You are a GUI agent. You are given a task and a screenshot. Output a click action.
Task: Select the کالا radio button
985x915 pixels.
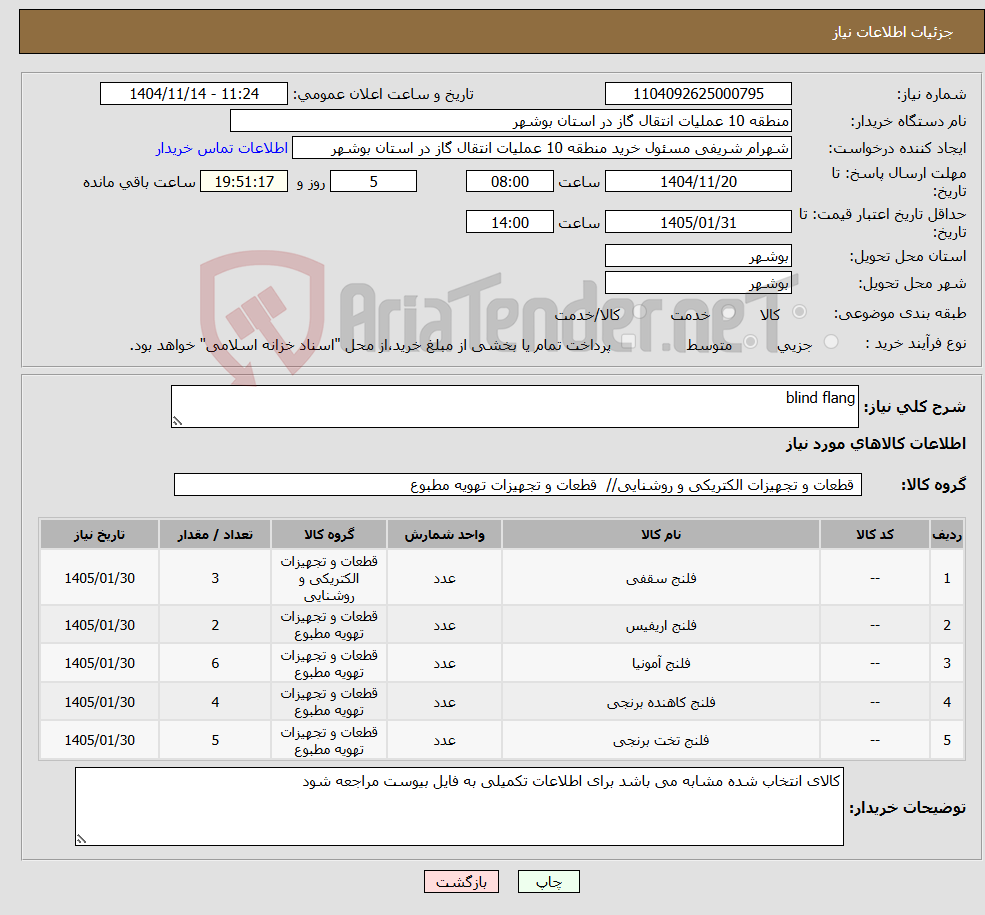coord(800,312)
